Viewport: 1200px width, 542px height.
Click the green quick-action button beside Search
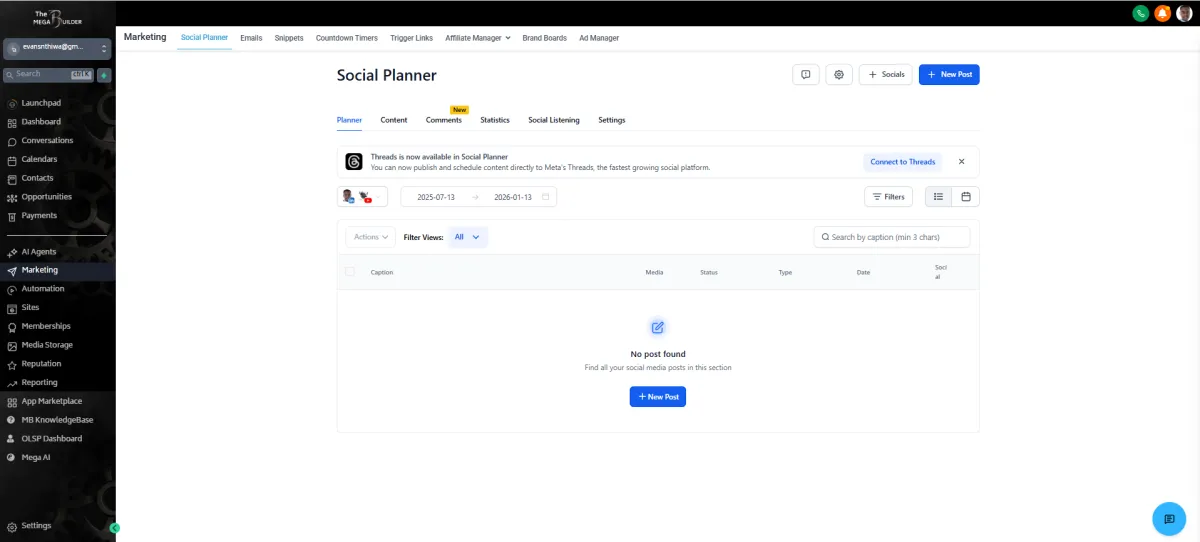104,75
